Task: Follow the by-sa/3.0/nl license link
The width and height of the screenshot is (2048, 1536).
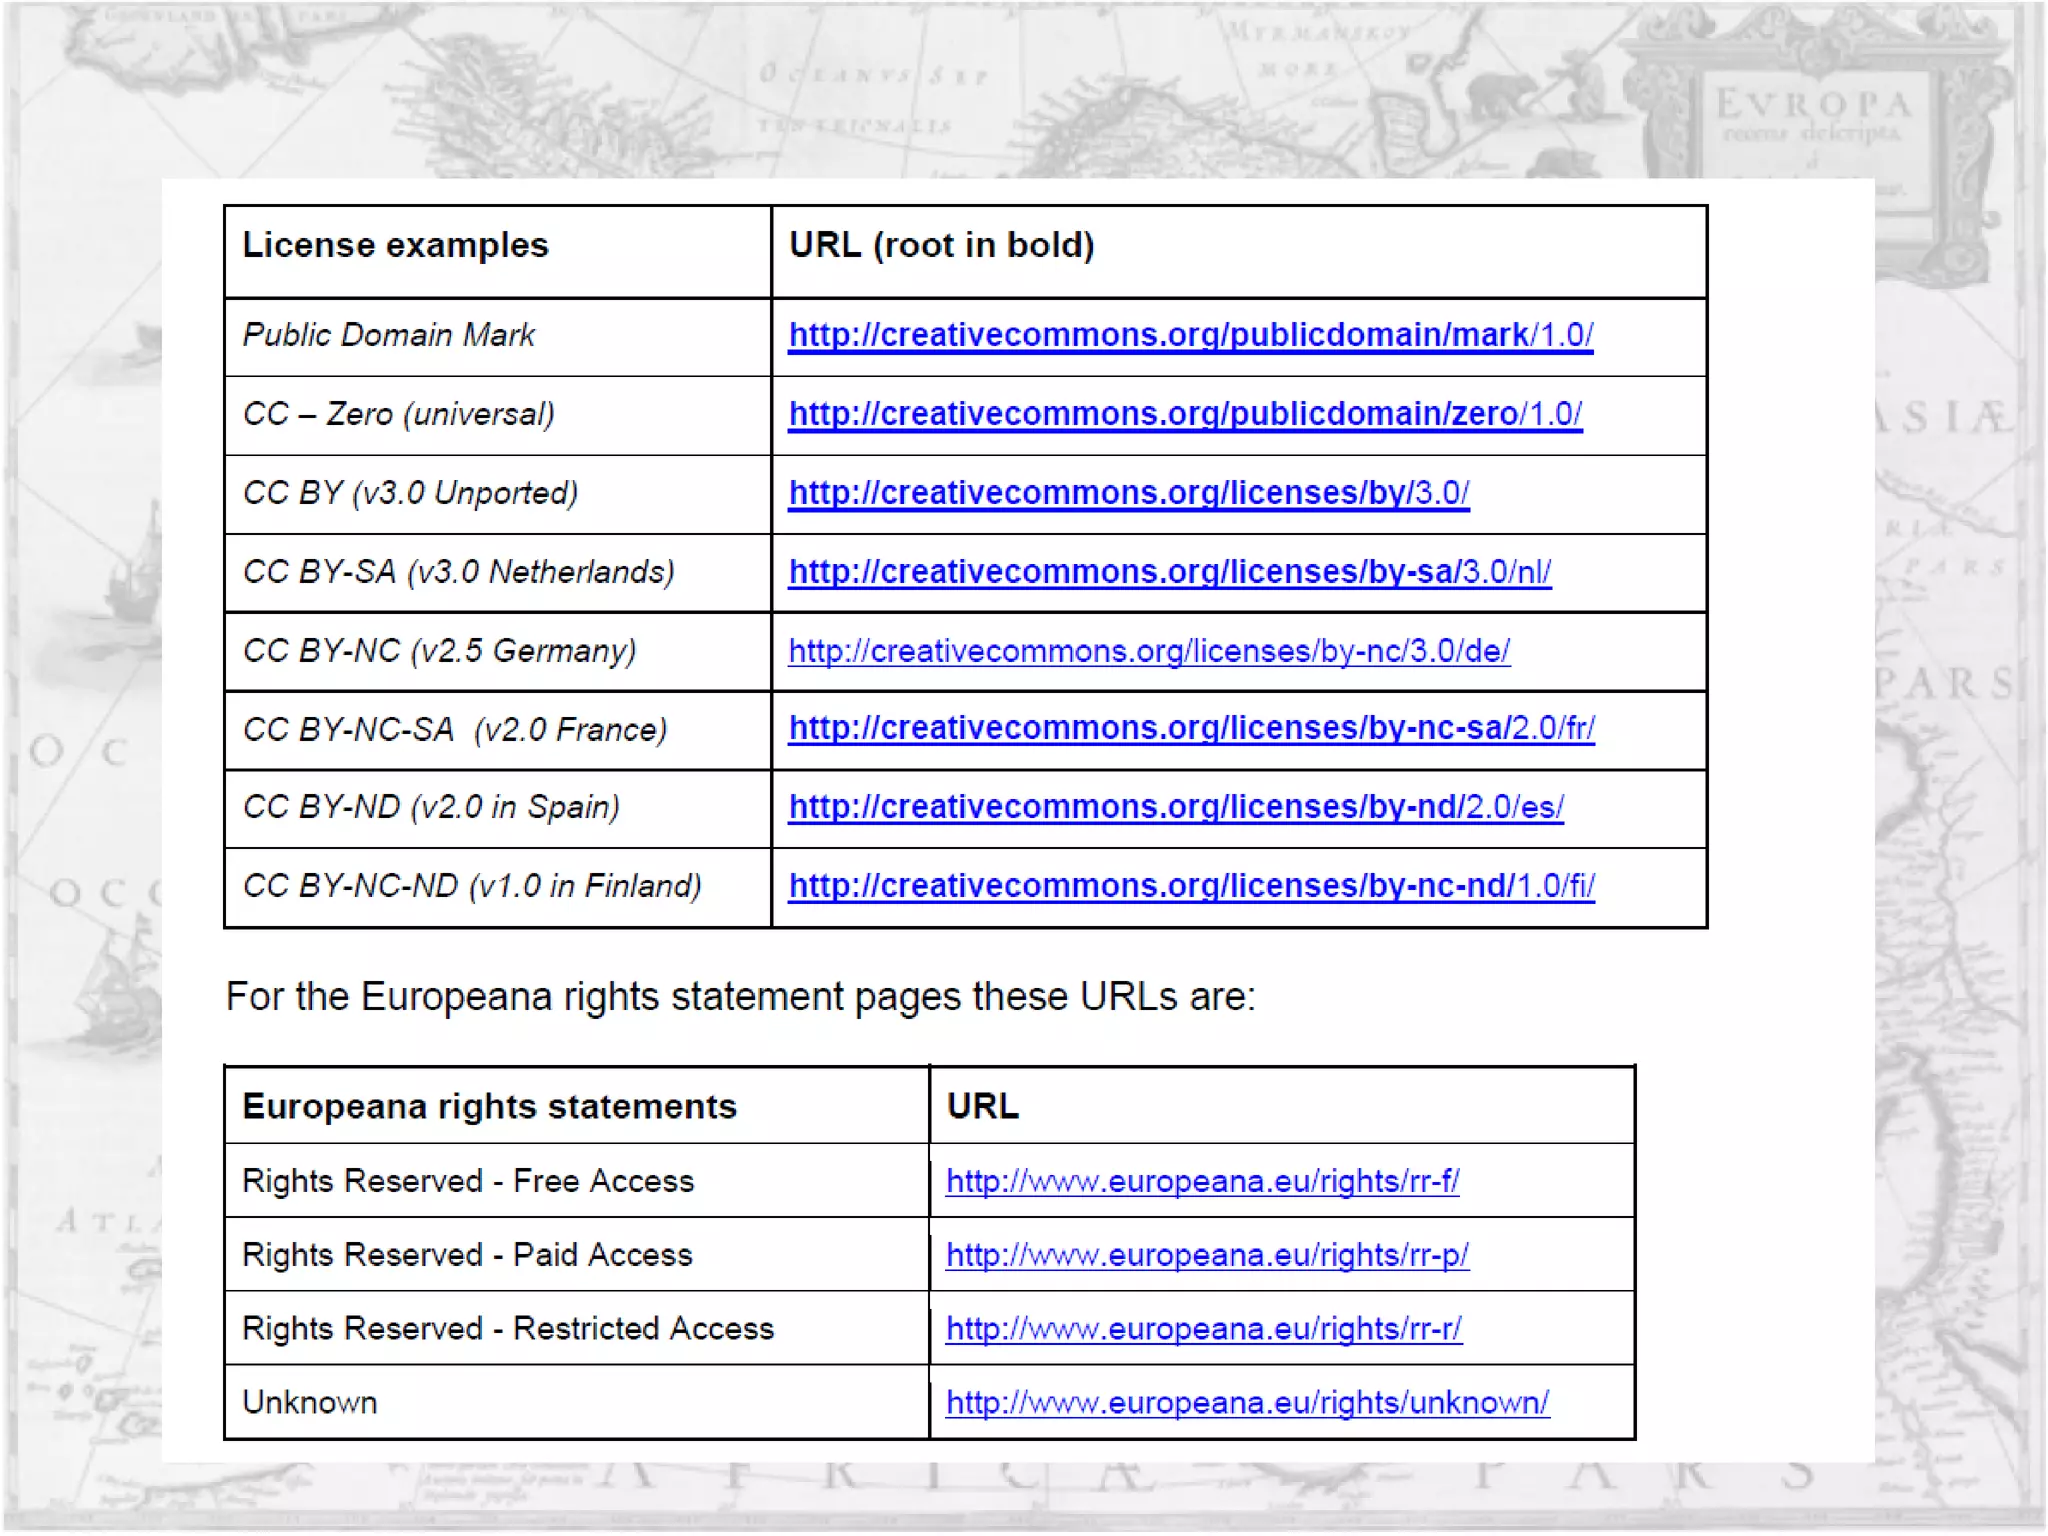Action: 1169,572
